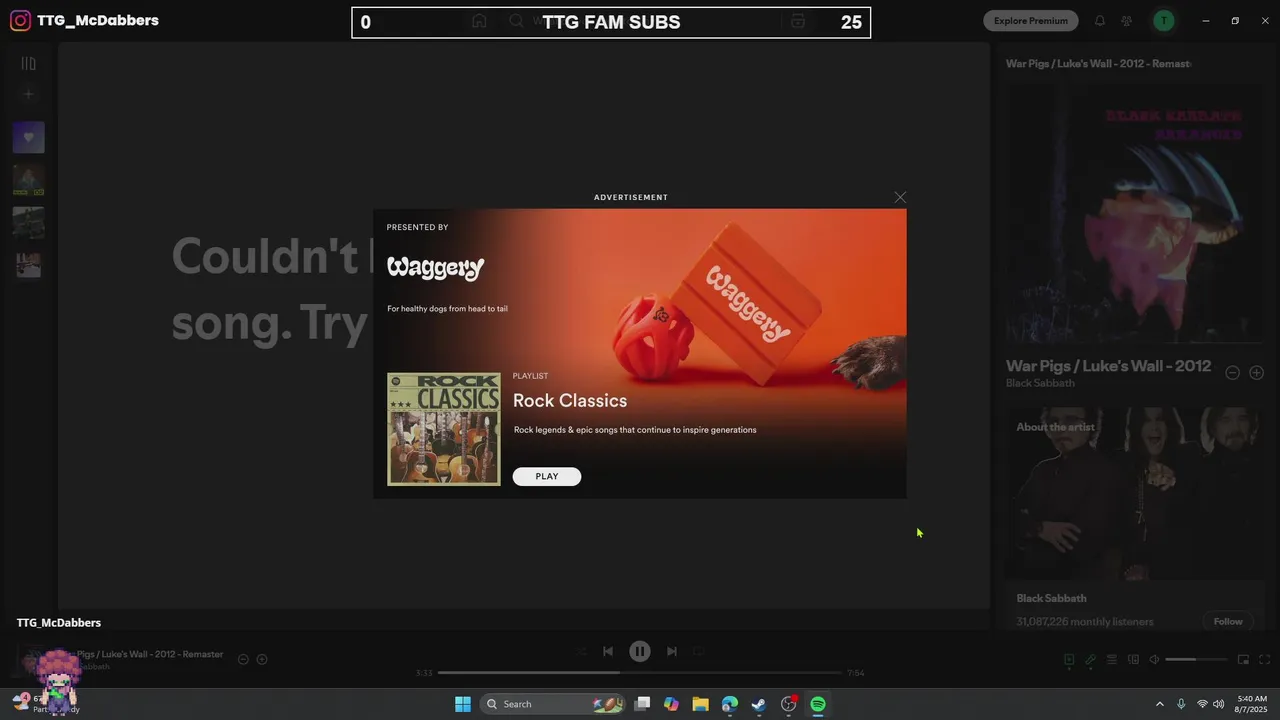Click the Windows taskbar Search box
Image resolution: width=1280 pixels, height=720 pixels.
coord(554,704)
